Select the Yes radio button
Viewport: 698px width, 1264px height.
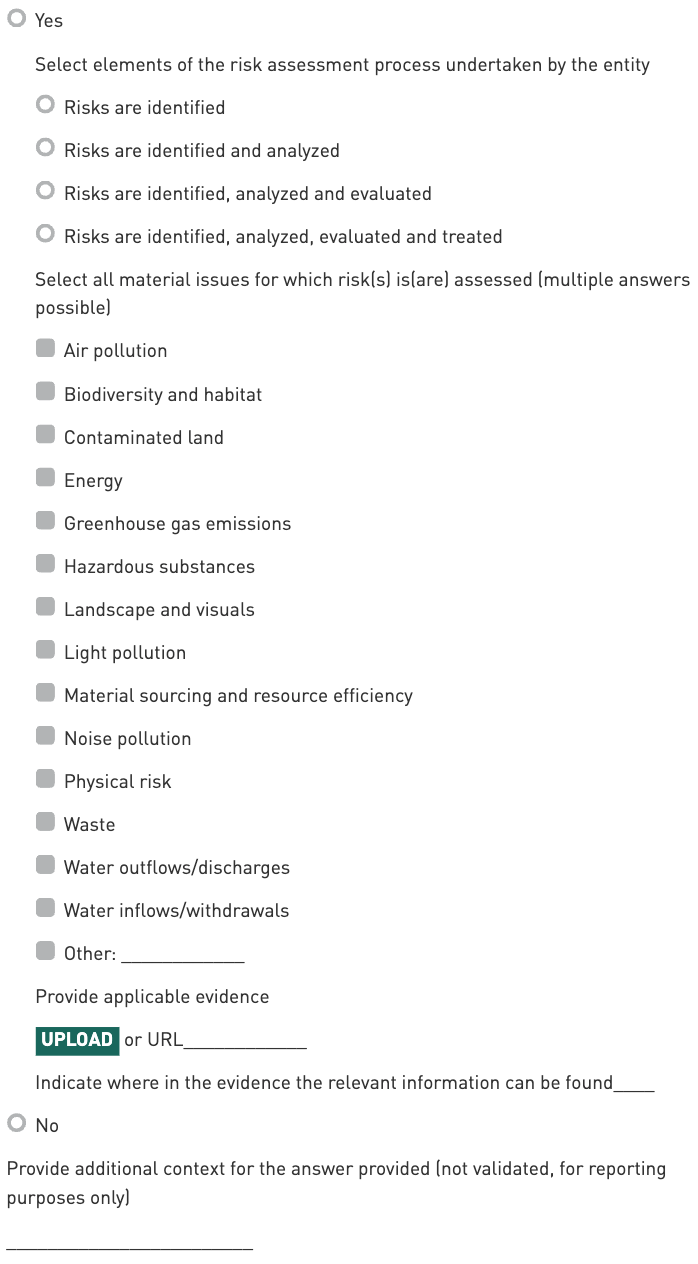point(16,19)
